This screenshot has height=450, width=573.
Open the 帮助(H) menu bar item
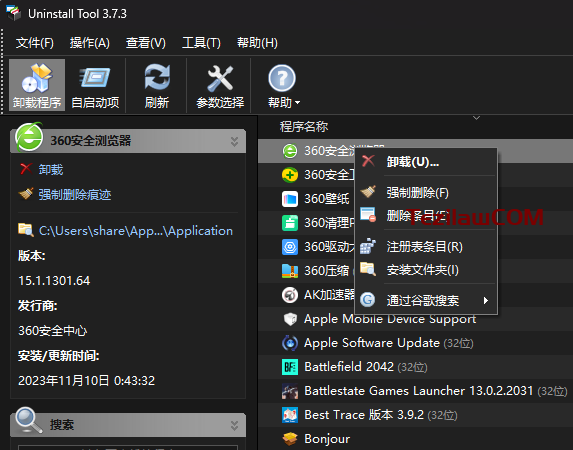click(257, 43)
